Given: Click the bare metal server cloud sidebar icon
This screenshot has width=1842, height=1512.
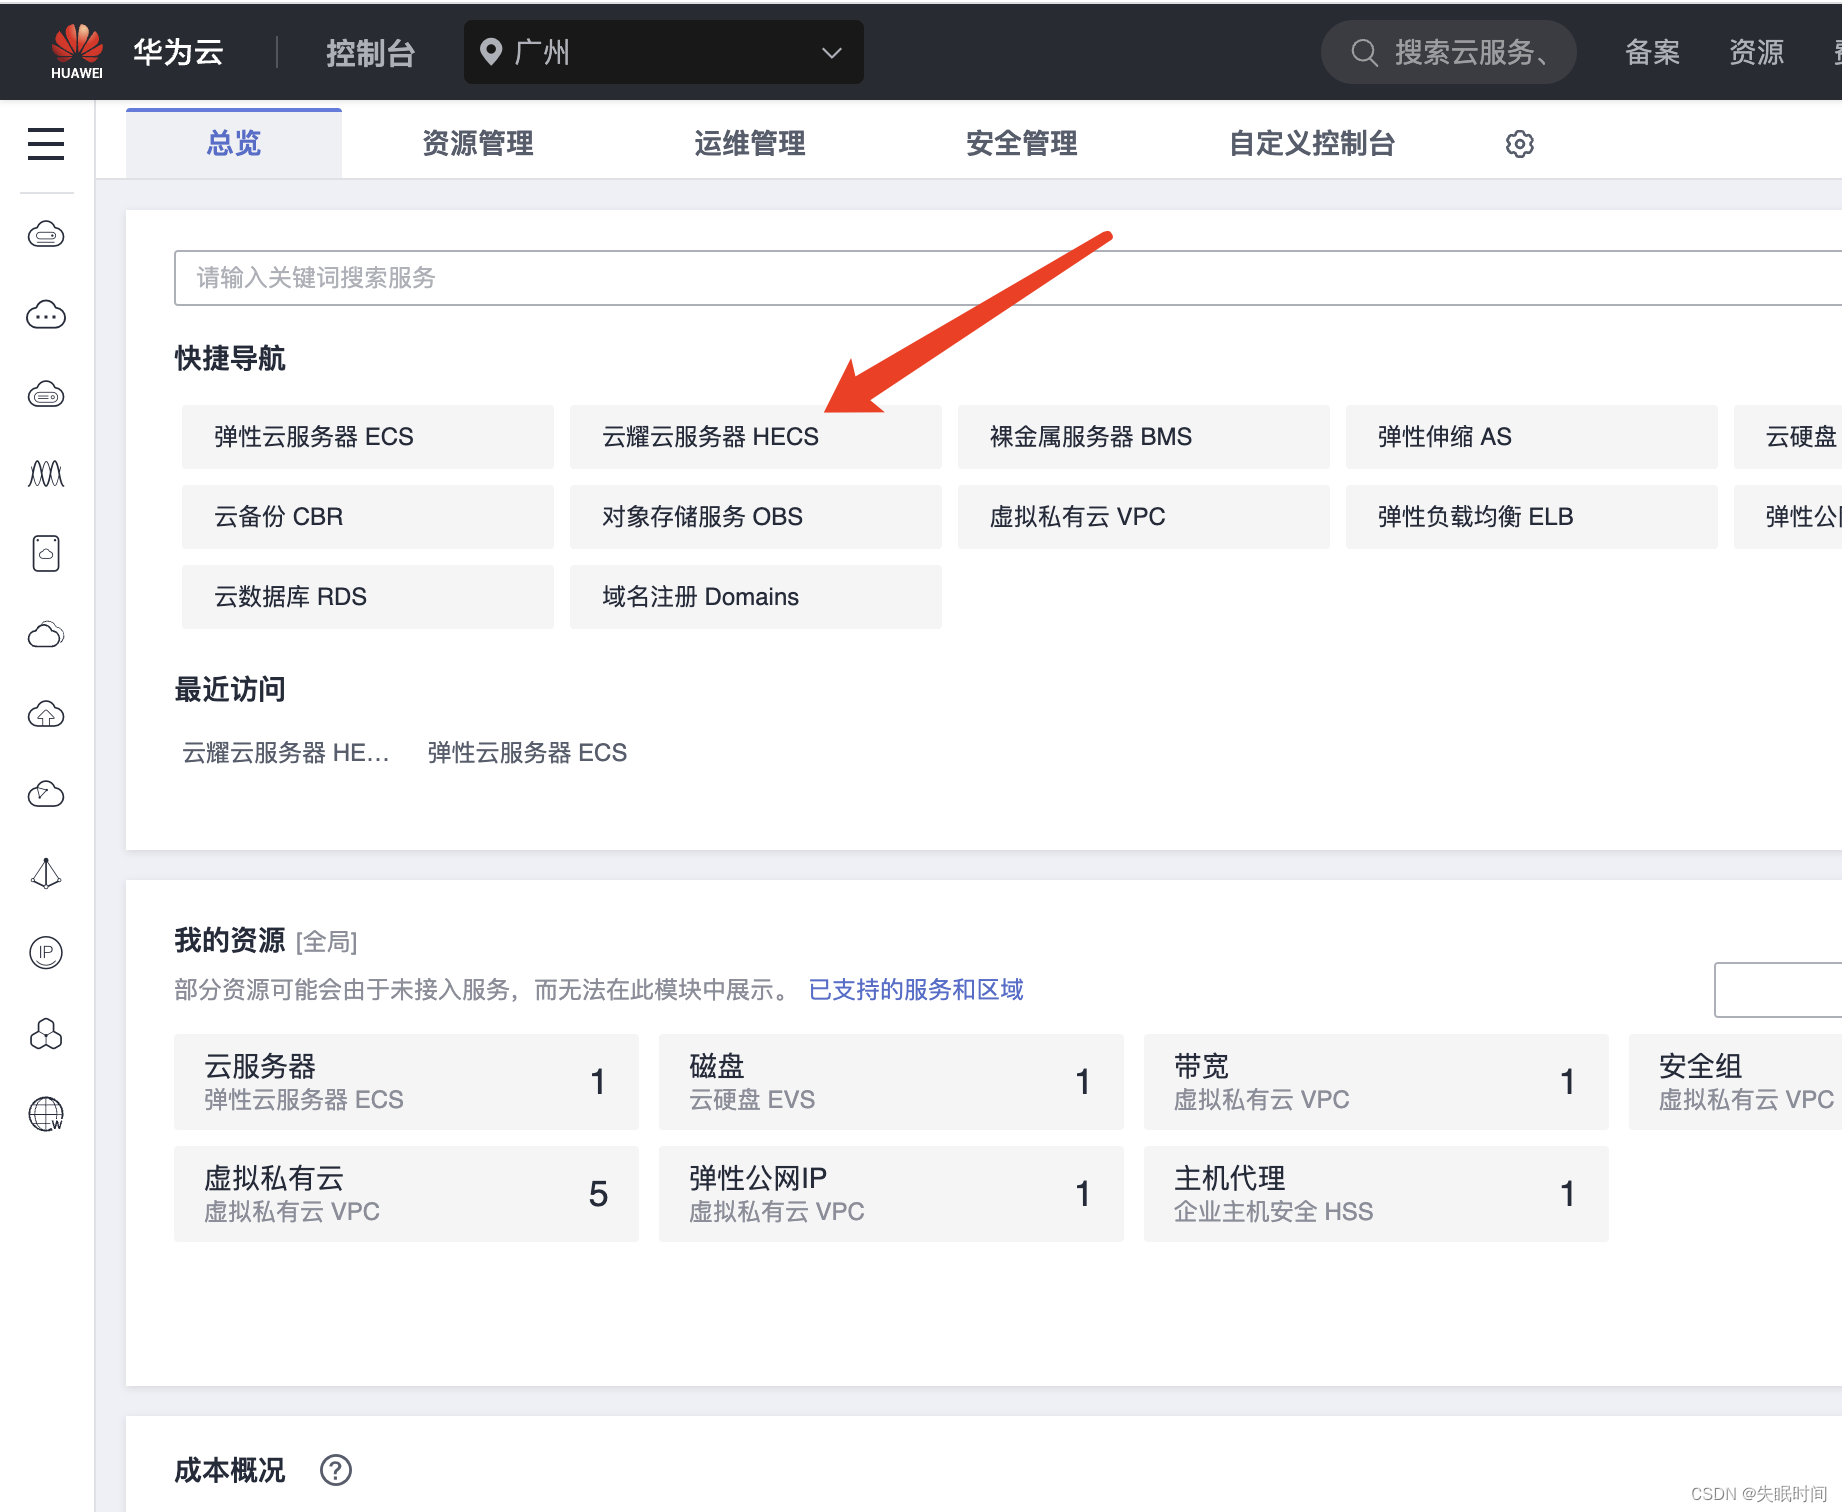Looking at the screenshot, I should click(x=46, y=395).
